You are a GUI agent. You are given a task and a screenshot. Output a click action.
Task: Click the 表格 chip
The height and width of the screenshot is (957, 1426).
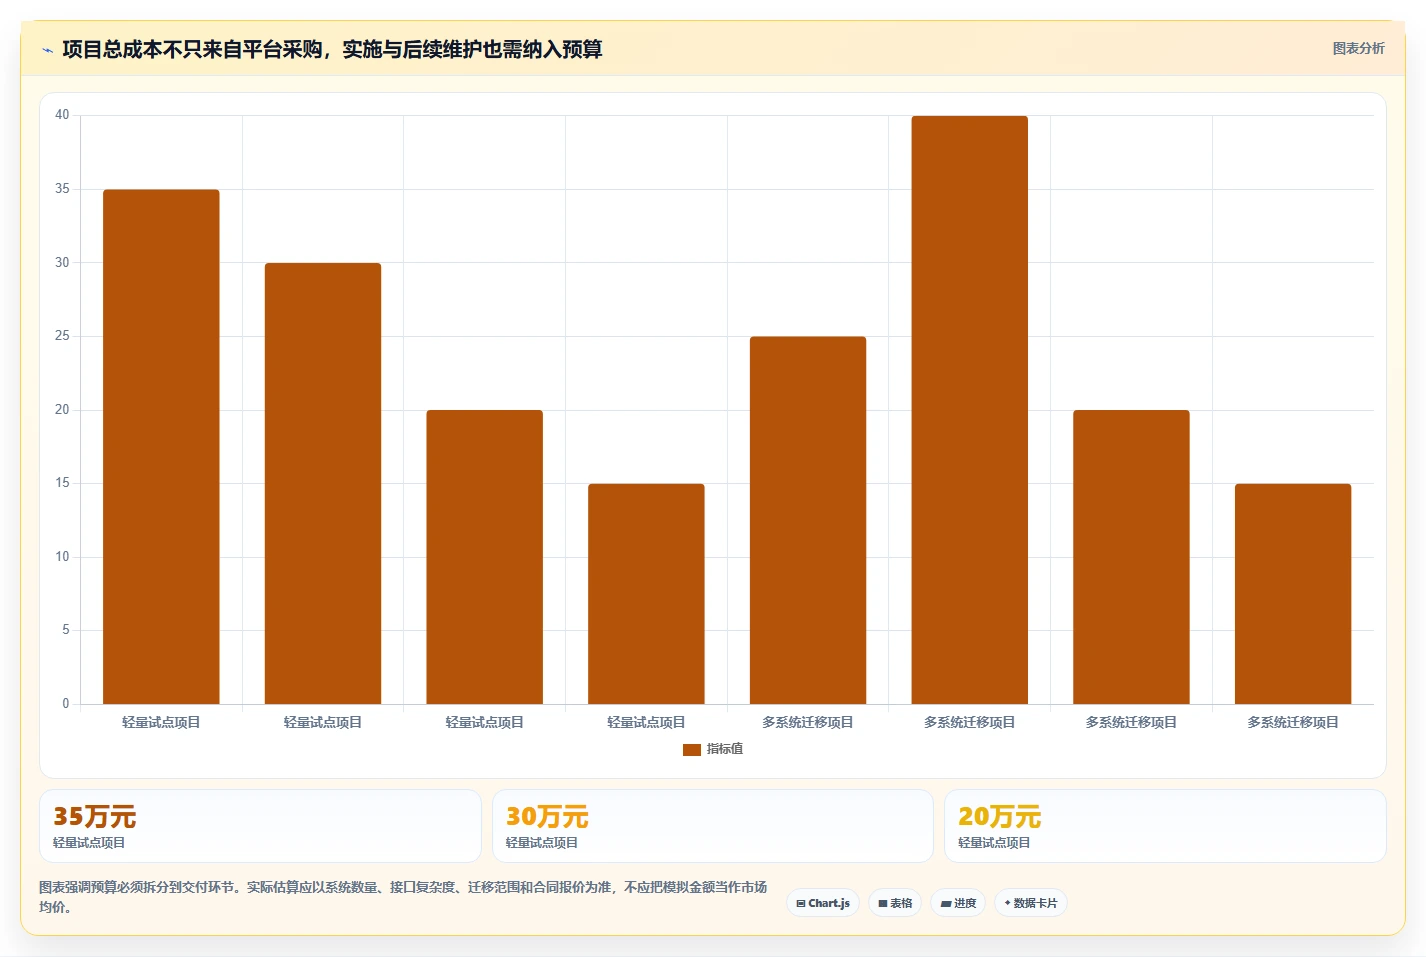click(895, 903)
